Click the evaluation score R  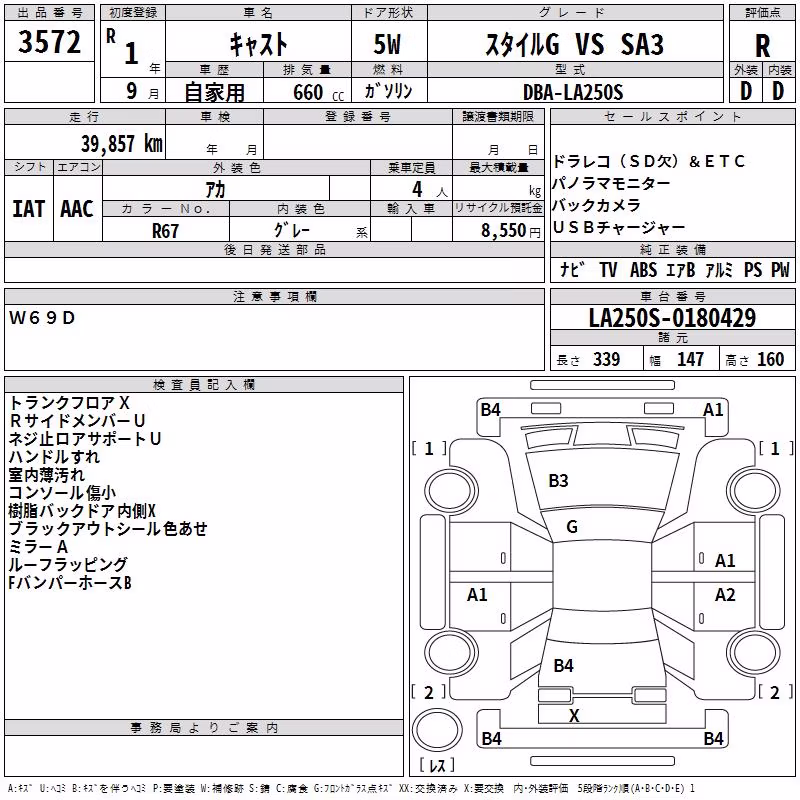tap(762, 46)
